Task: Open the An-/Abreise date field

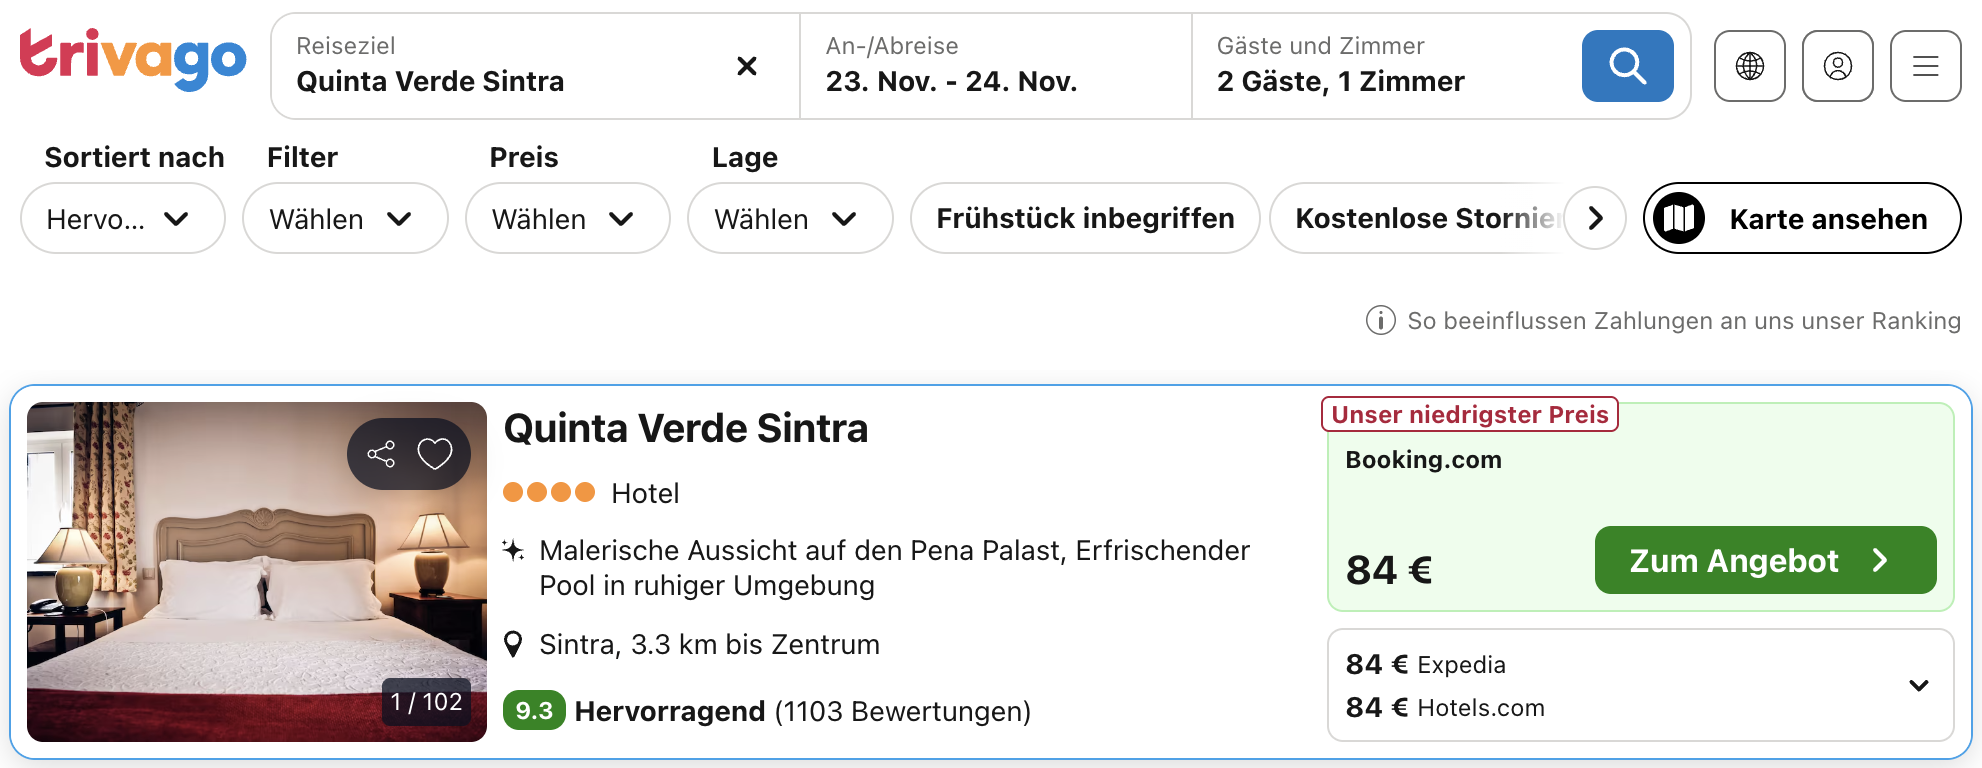Action: [x=994, y=66]
